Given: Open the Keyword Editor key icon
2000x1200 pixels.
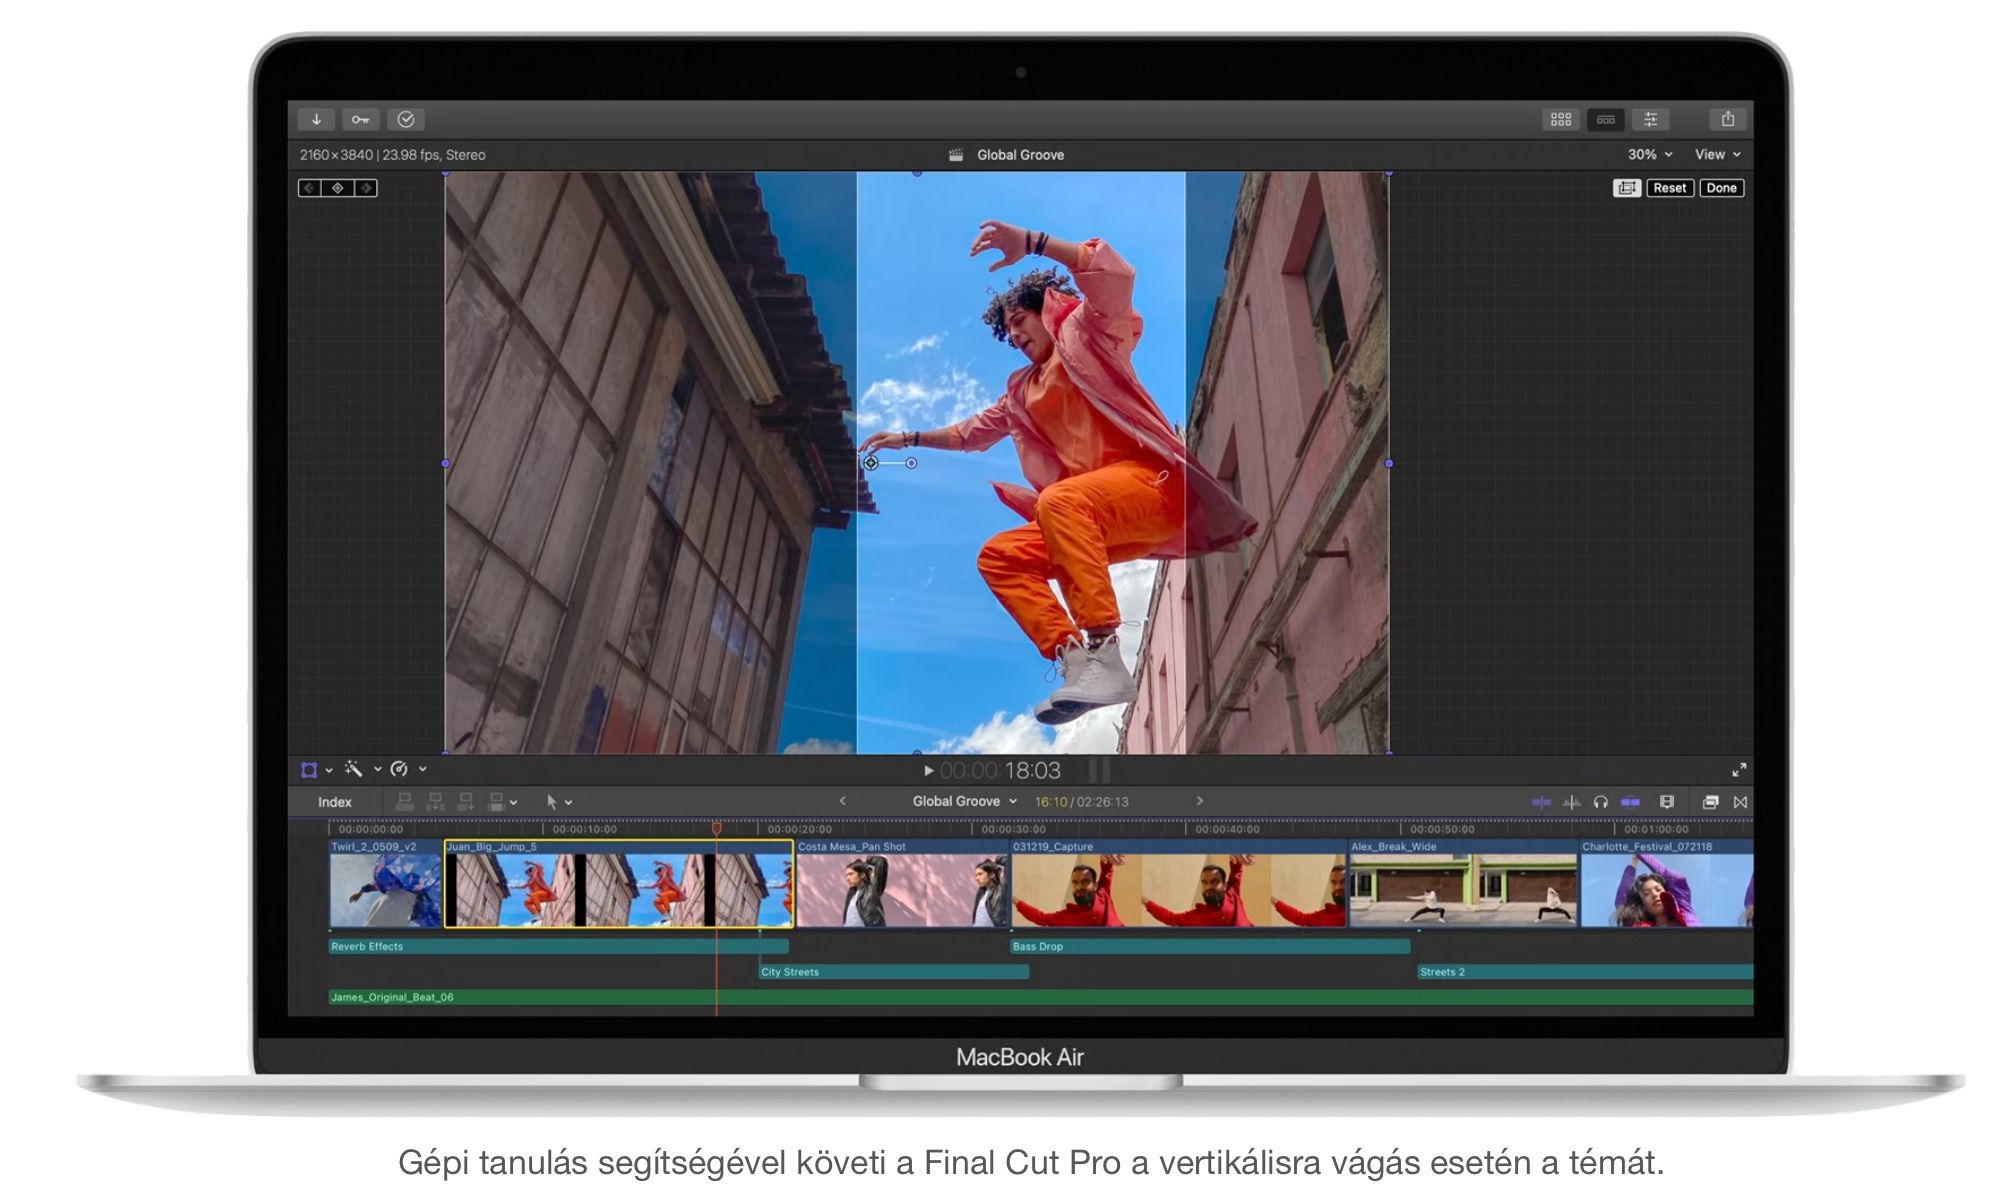Looking at the screenshot, I should point(361,120).
